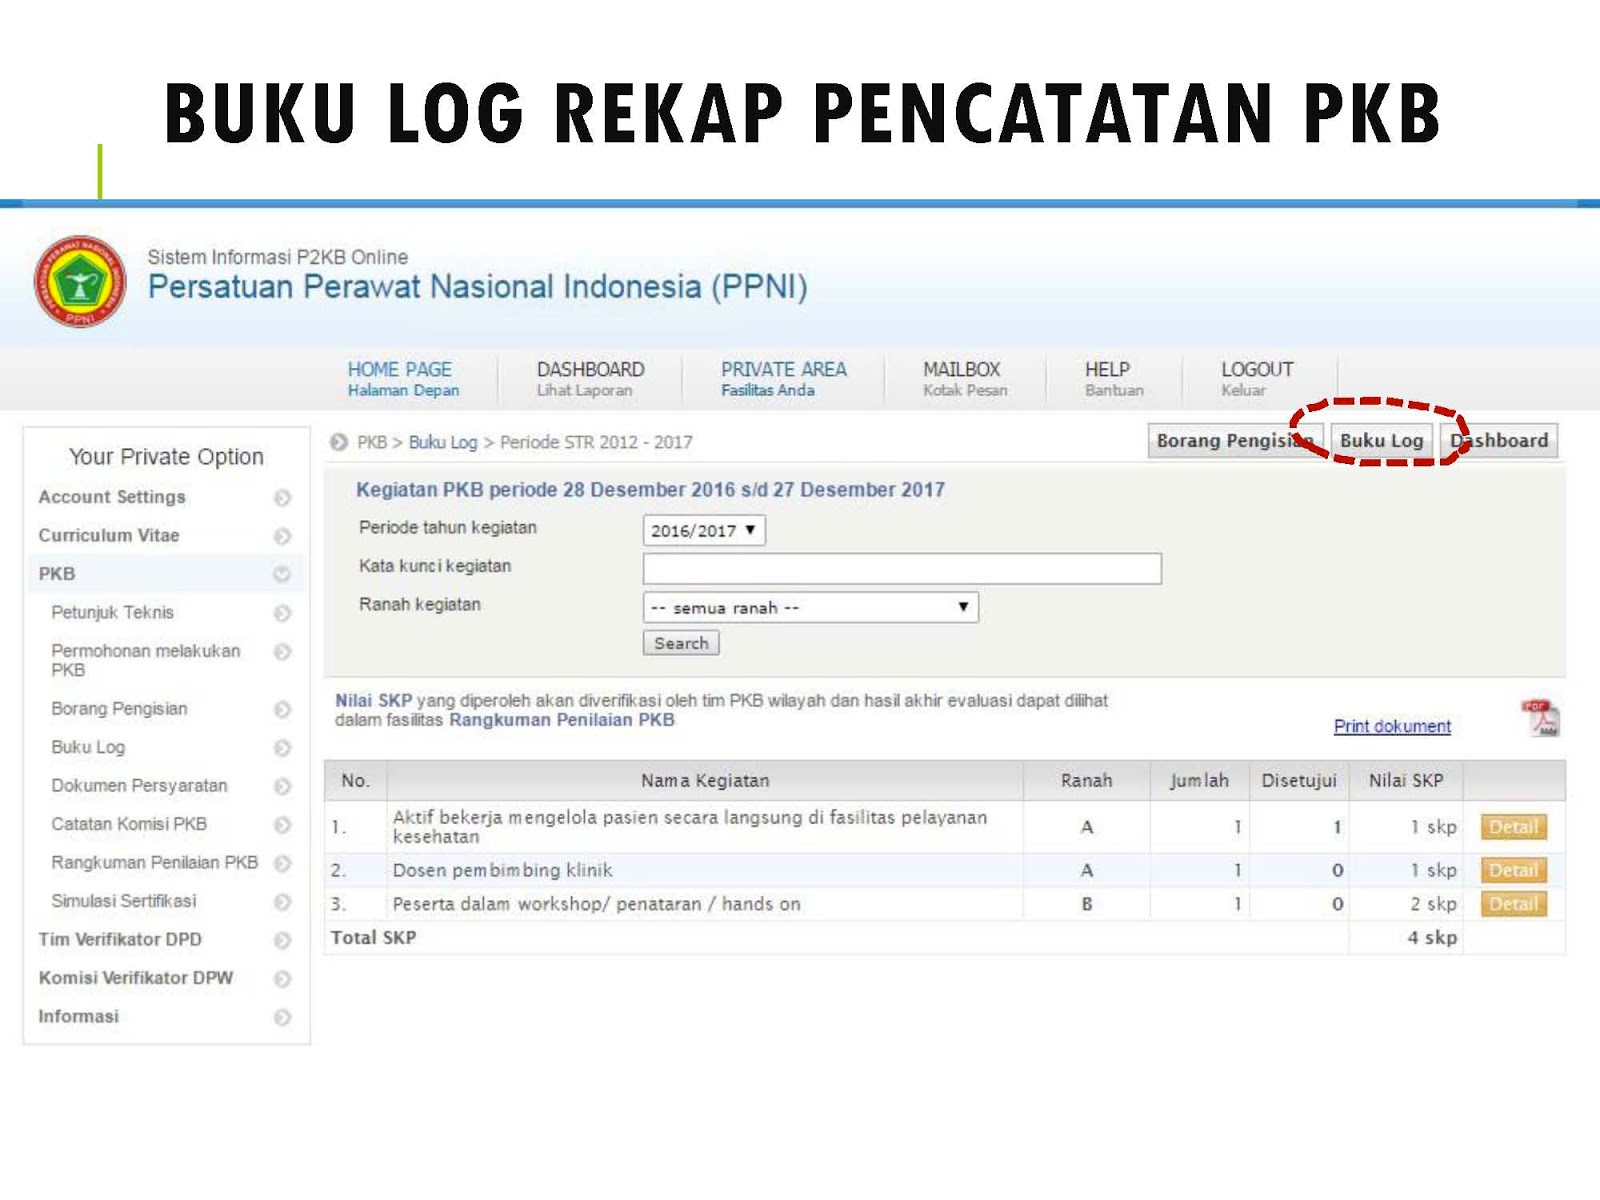Click the '4 skp' total value
The image size is (1600, 1200).
point(1432,938)
